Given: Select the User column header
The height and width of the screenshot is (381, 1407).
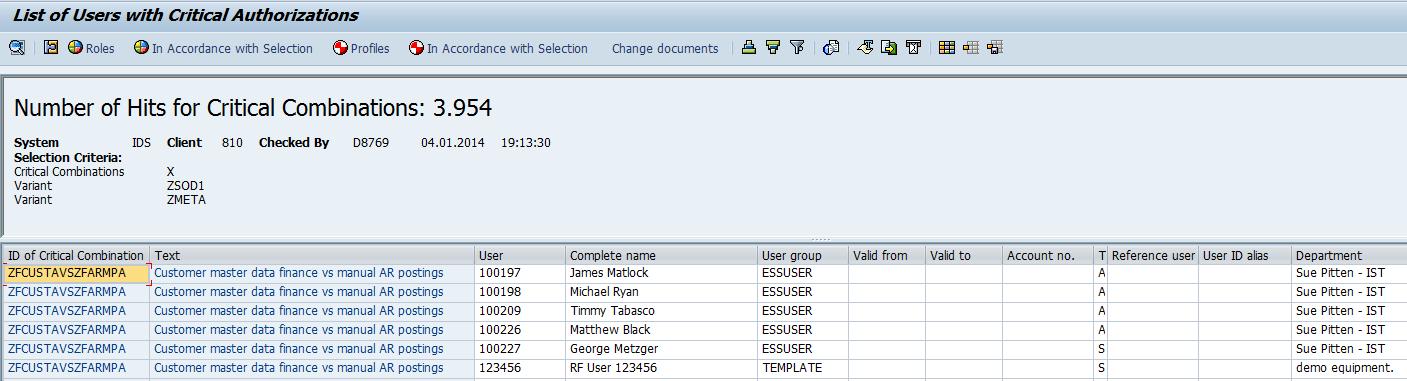Looking at the screenshot, I should pos(520,255).
